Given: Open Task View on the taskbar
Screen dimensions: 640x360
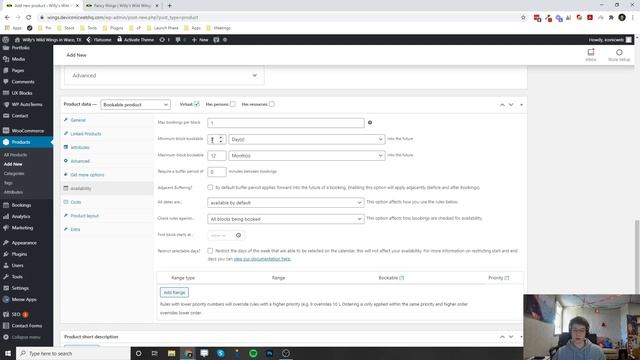Looking at the screenshot, I should coord(155,353).
